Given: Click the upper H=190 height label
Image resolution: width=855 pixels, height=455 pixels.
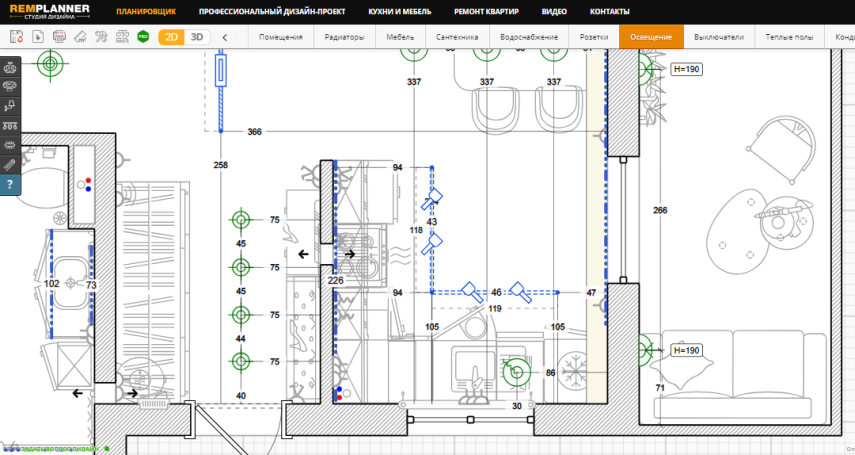Looking at the screenshot, I should 686,69.
